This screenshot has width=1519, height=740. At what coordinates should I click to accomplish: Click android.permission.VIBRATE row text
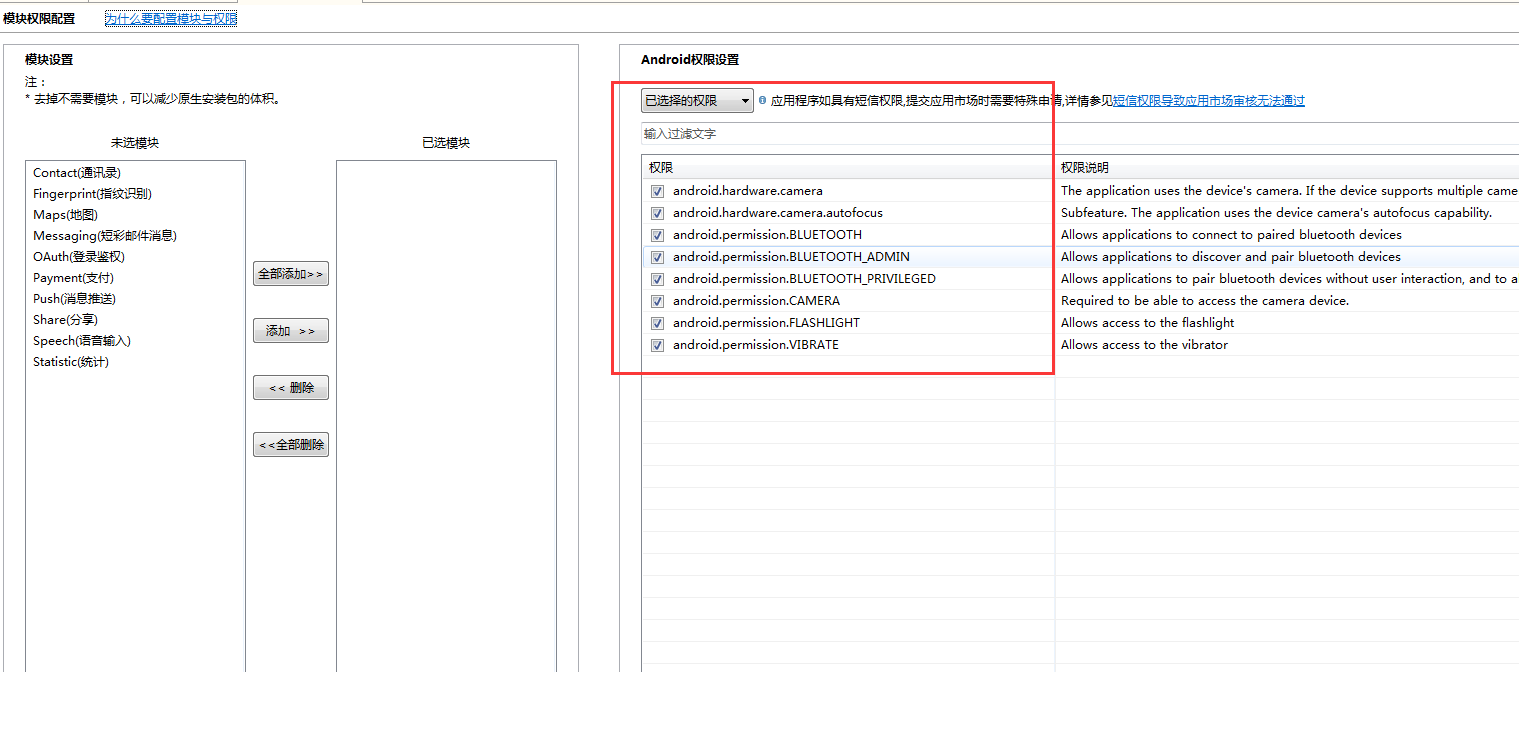click(x=756, y=345)
